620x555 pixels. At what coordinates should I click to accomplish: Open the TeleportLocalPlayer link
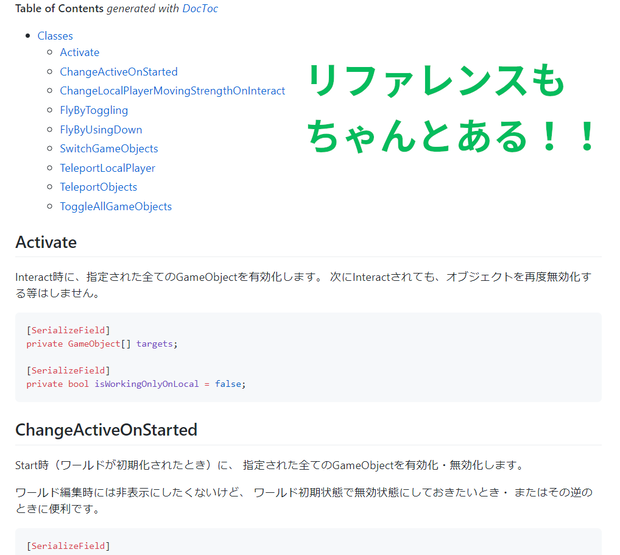[x=107, y=168]
